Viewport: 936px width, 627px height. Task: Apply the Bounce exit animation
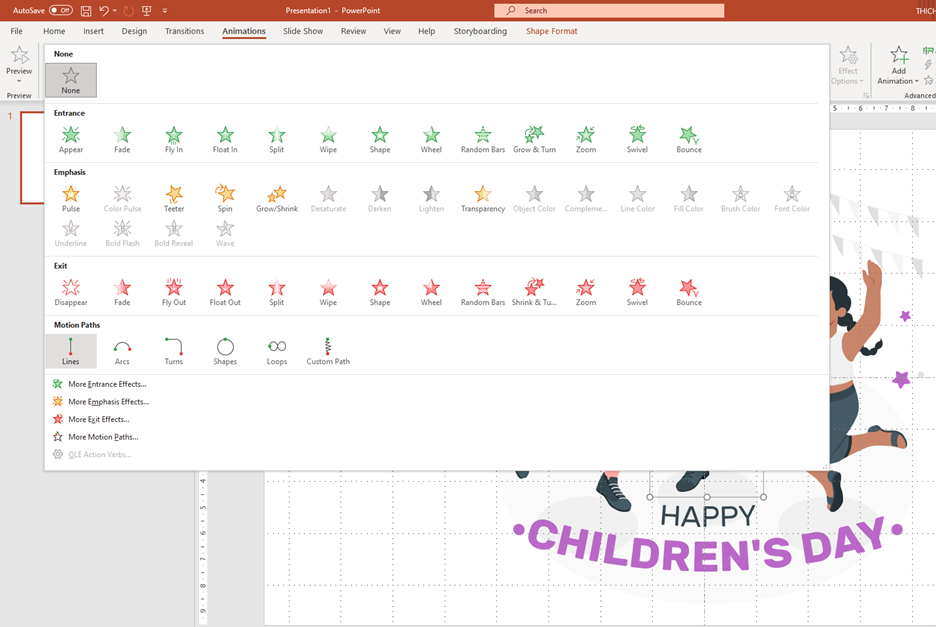[x=689, y=292]
